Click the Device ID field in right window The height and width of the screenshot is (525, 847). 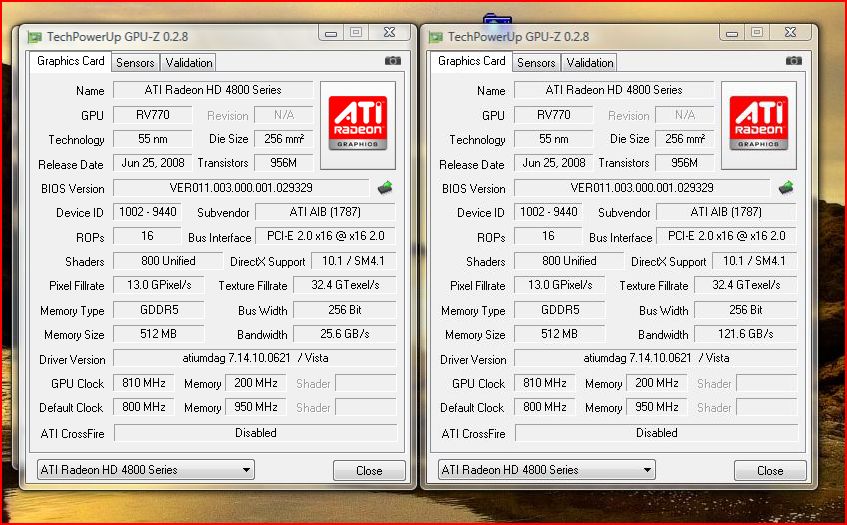click(548, 212)
